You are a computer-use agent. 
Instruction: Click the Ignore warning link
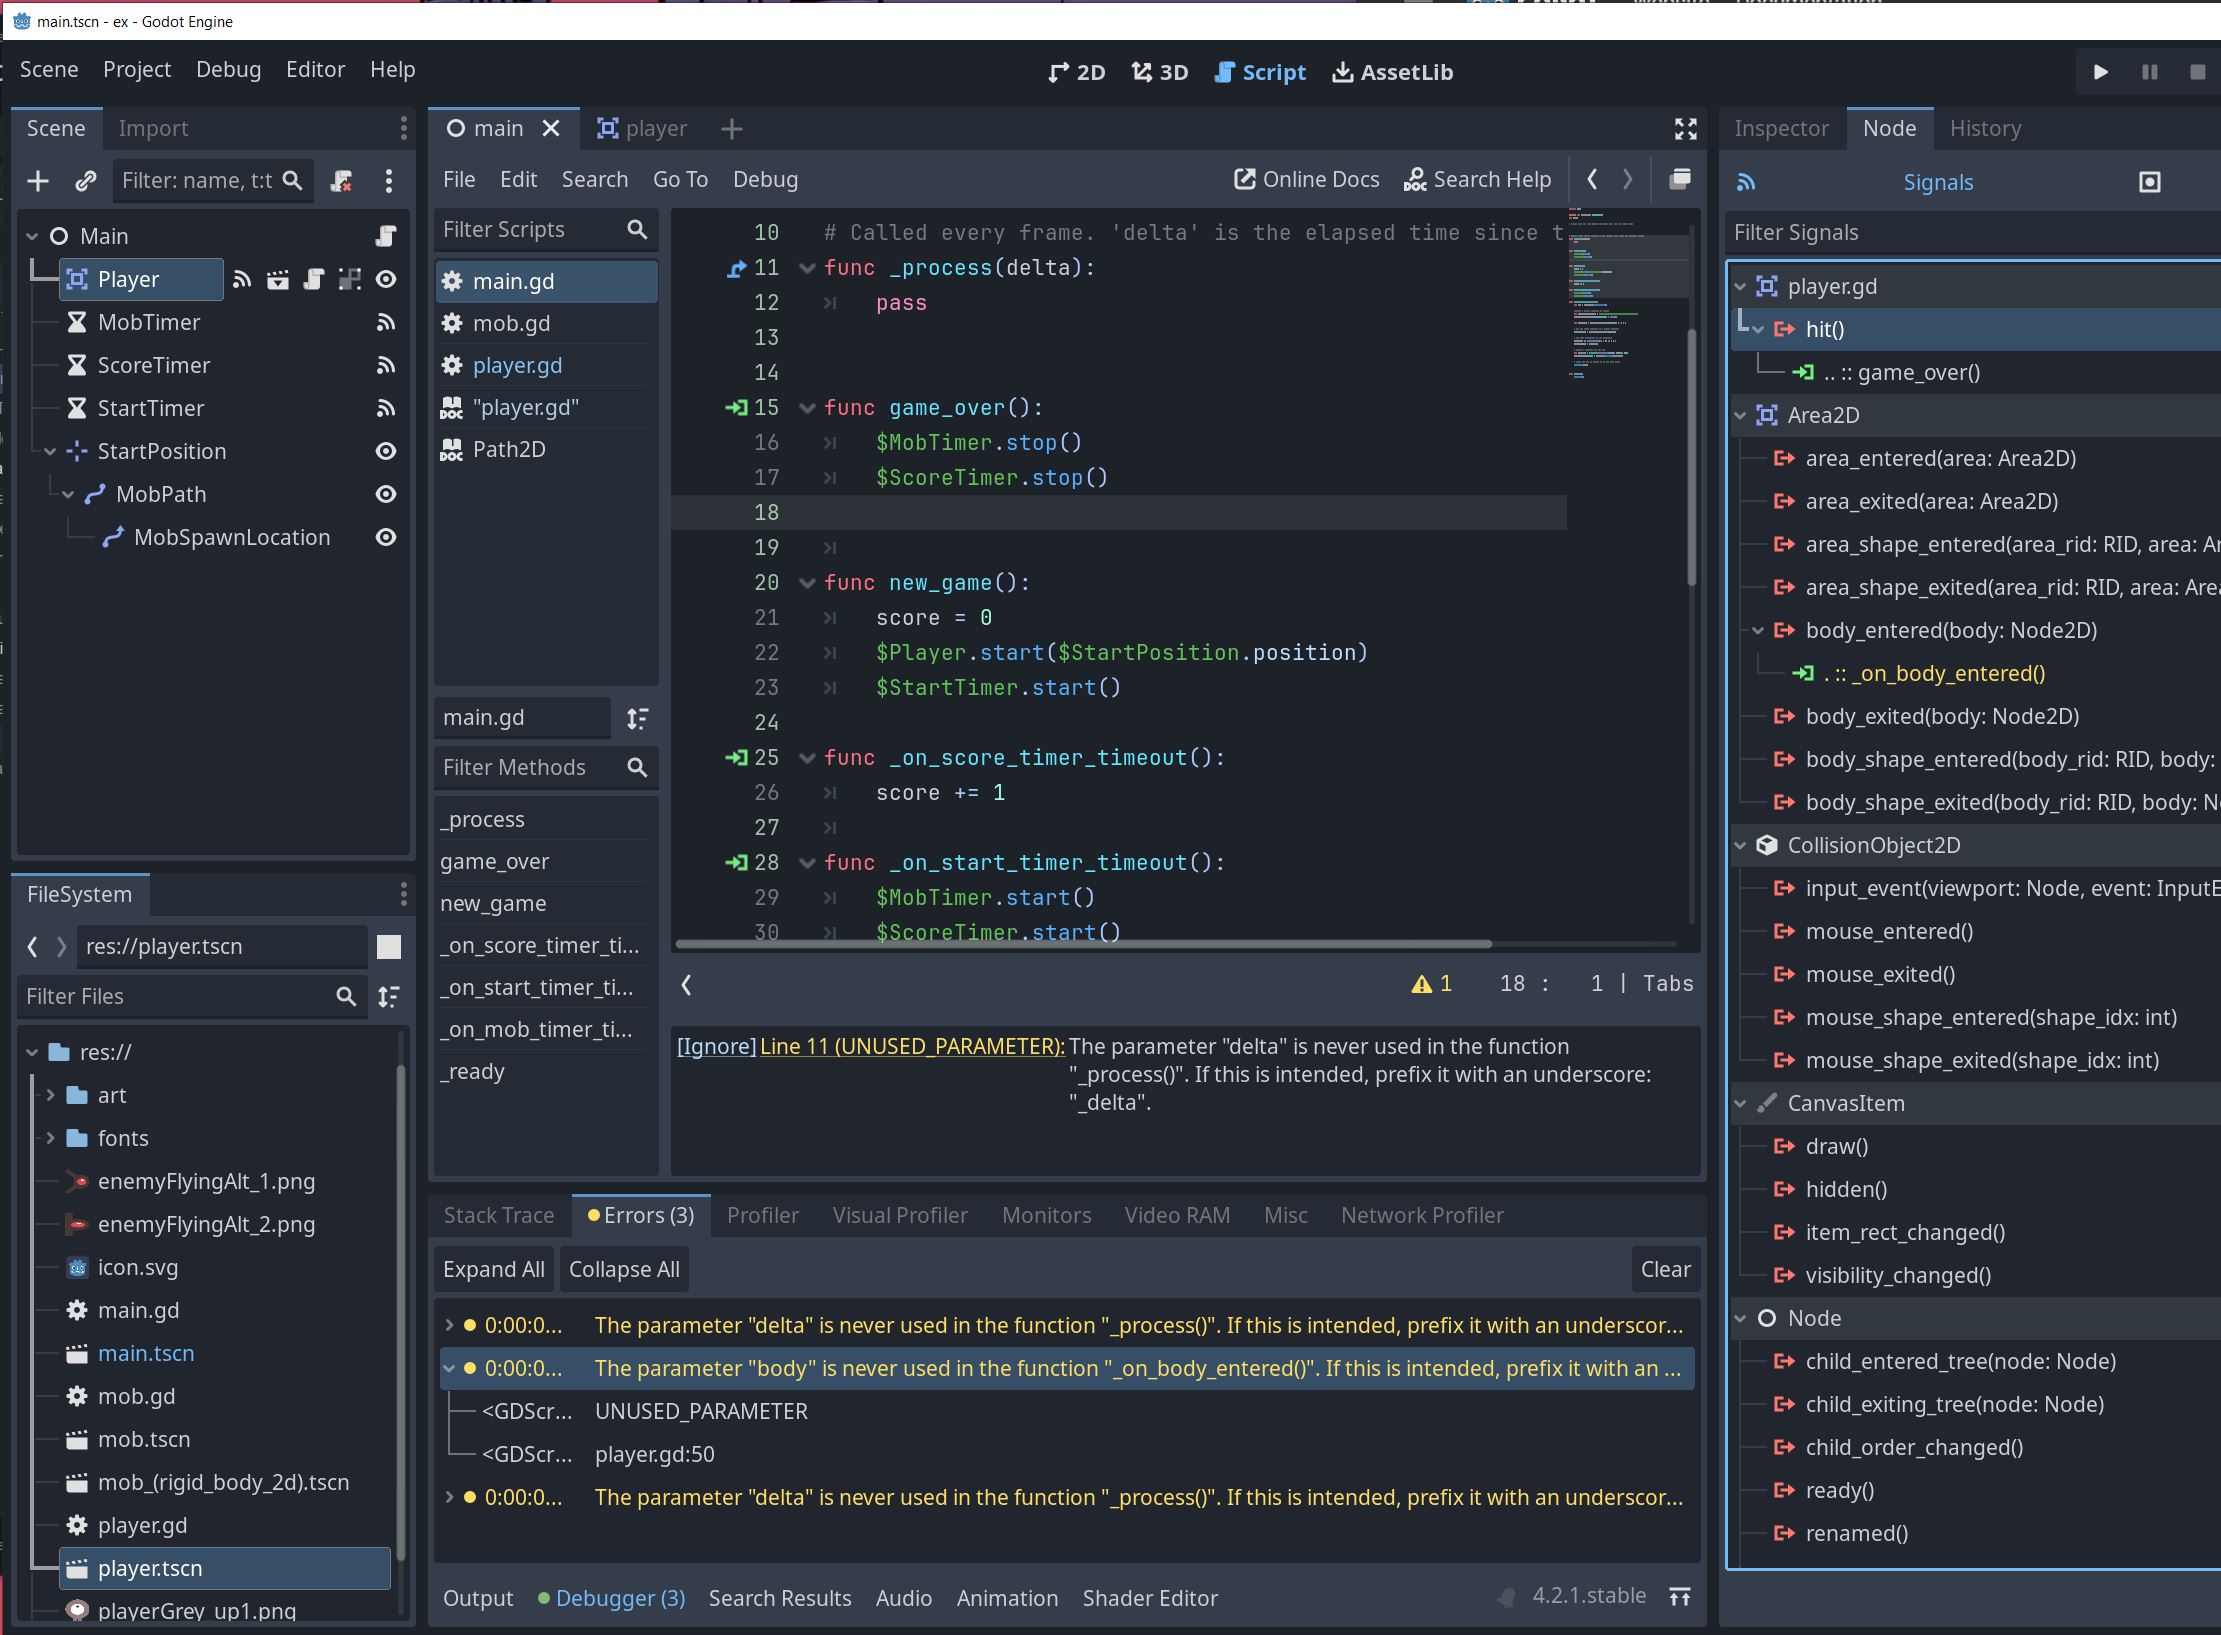pyautogui.click(x=716, y=1046)
